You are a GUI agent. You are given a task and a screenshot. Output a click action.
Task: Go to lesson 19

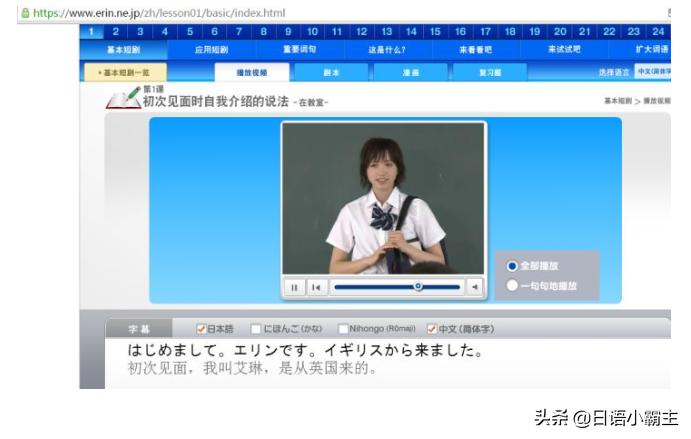[535, 32]
